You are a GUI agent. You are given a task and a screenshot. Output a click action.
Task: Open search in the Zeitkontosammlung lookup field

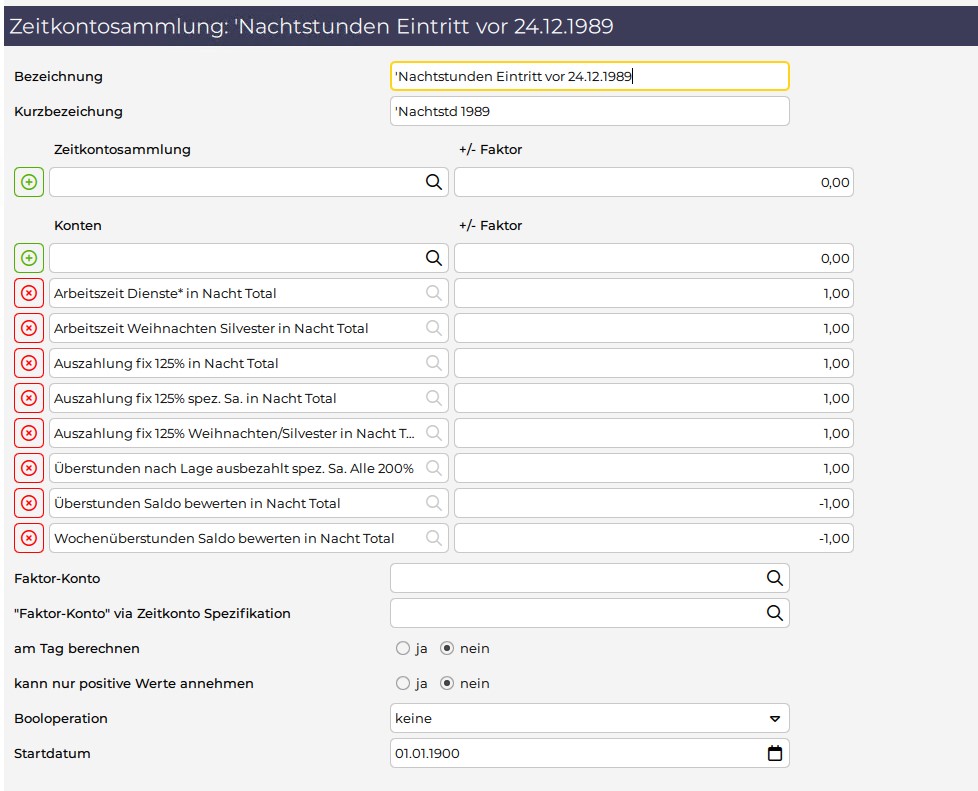[x=433, y=182]
